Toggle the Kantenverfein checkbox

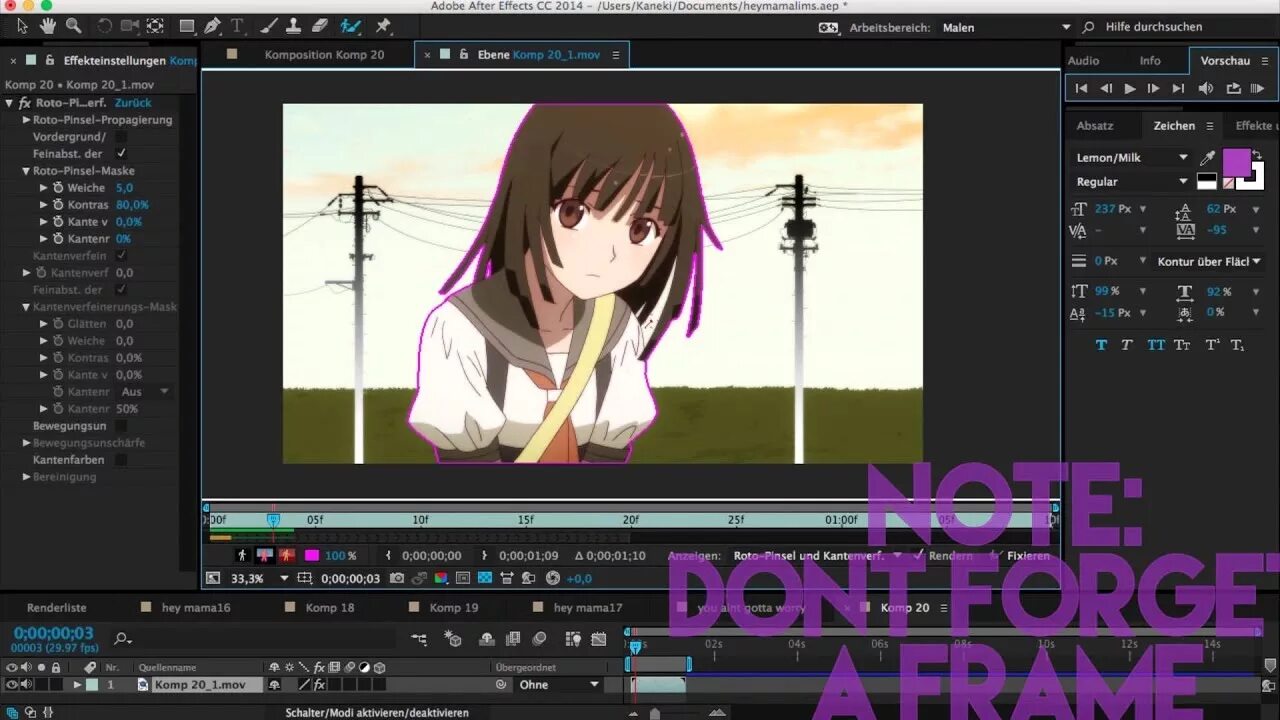pyautogui.click(x=121, y=255)
